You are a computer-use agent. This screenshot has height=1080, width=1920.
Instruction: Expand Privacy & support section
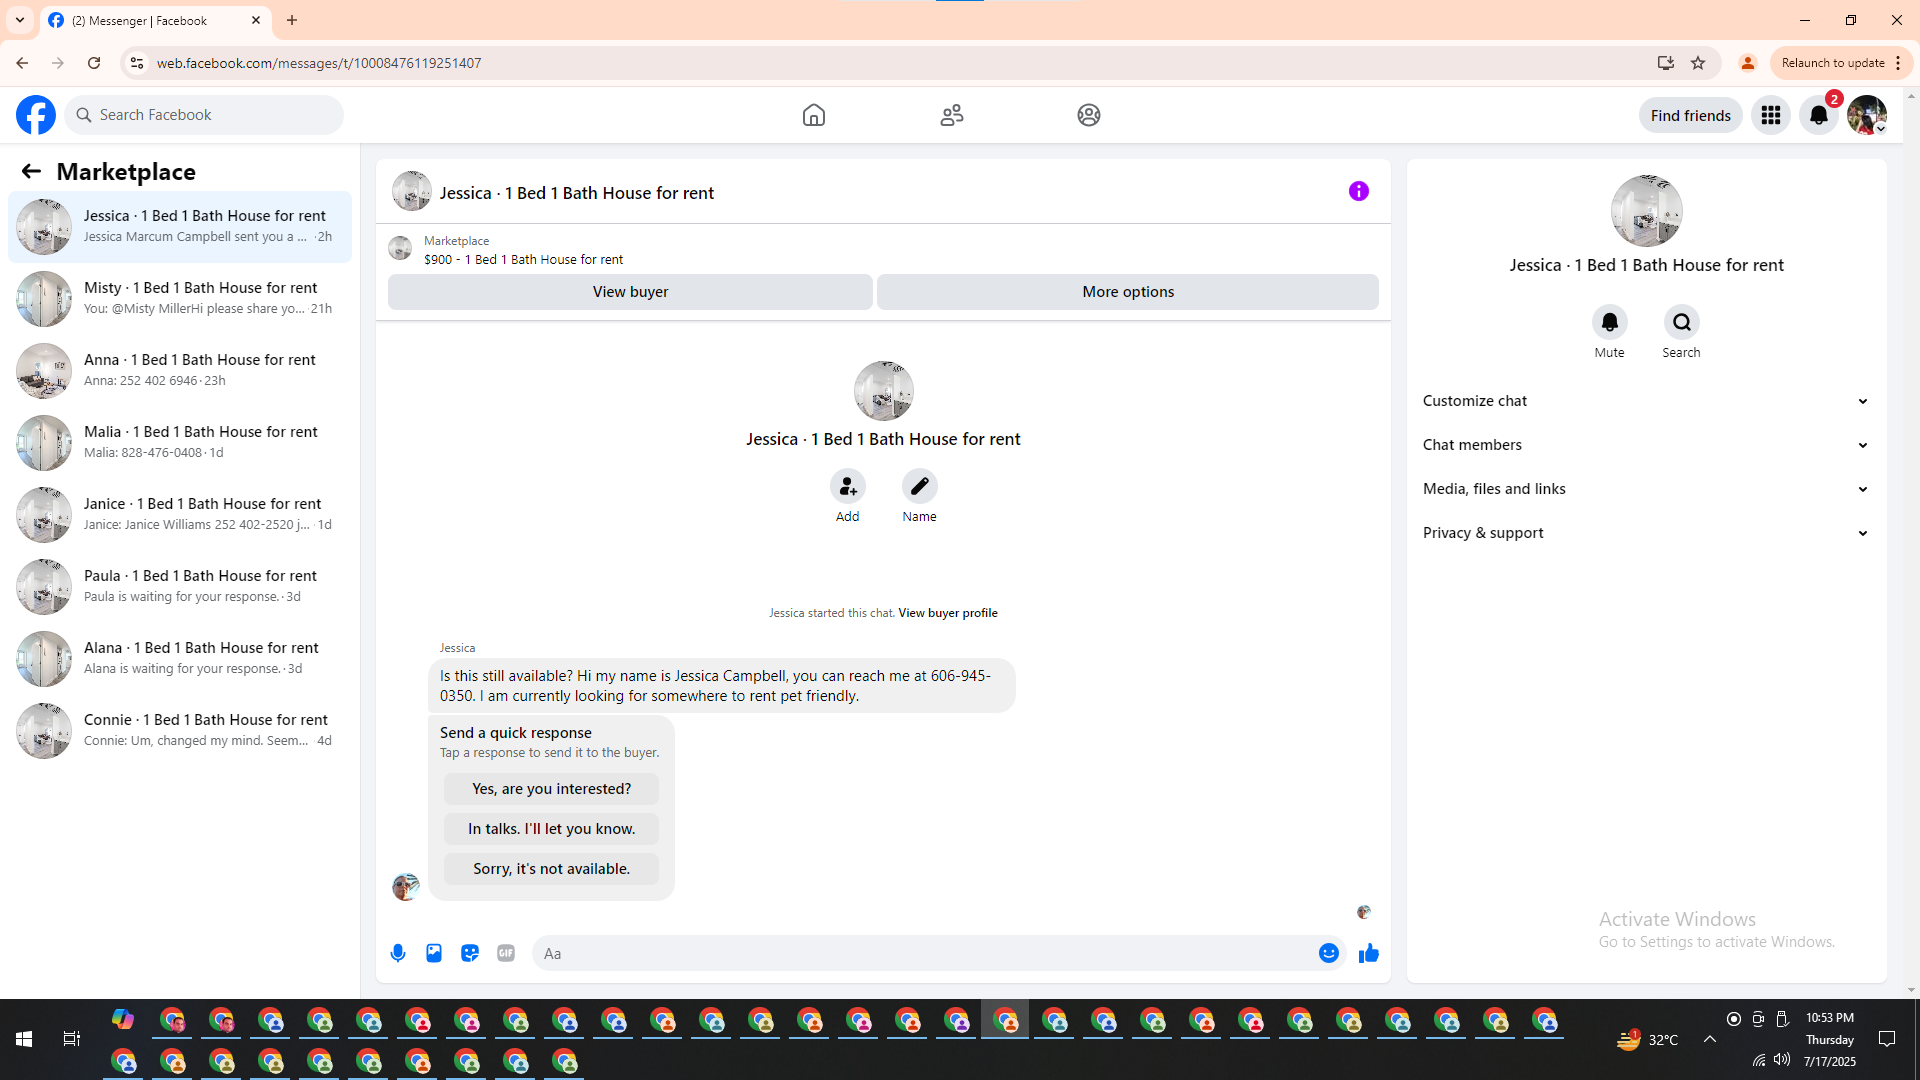[x=1646, y=533]
